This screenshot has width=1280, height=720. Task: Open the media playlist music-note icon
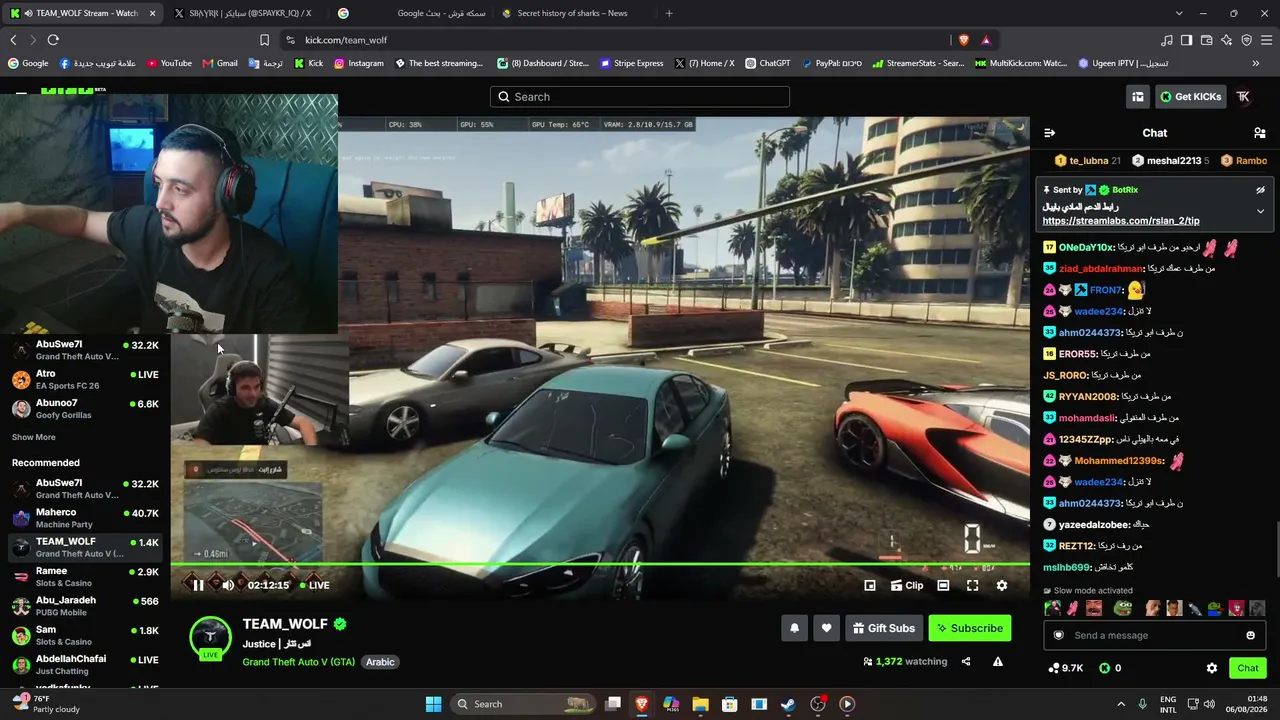(1167, 40)
